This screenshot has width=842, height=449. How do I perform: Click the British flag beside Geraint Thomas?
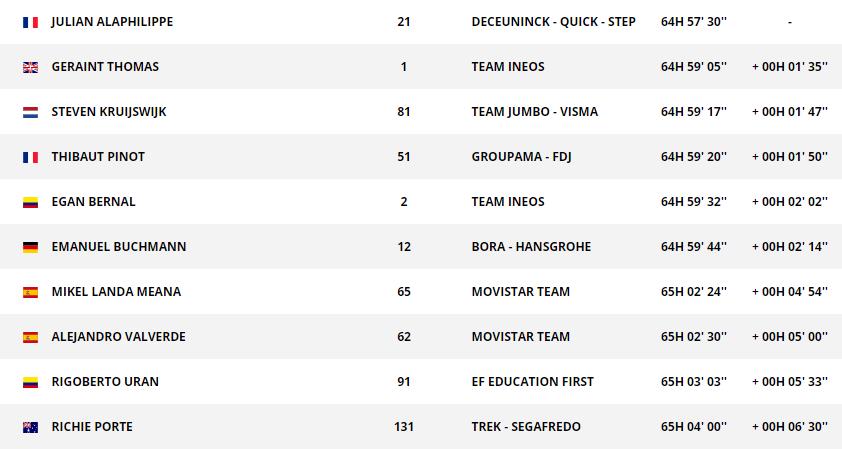[30, 67]
